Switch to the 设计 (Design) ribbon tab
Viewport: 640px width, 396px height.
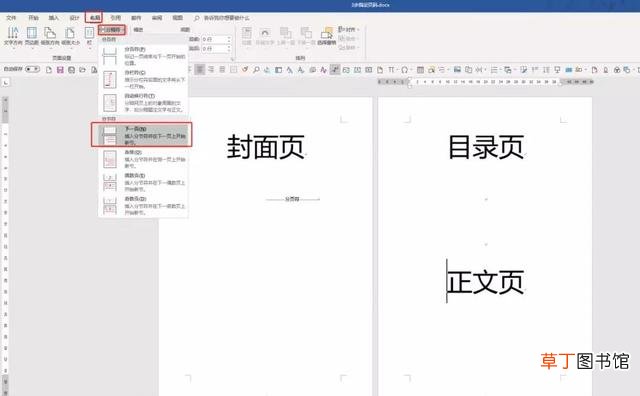pos(74,18)
